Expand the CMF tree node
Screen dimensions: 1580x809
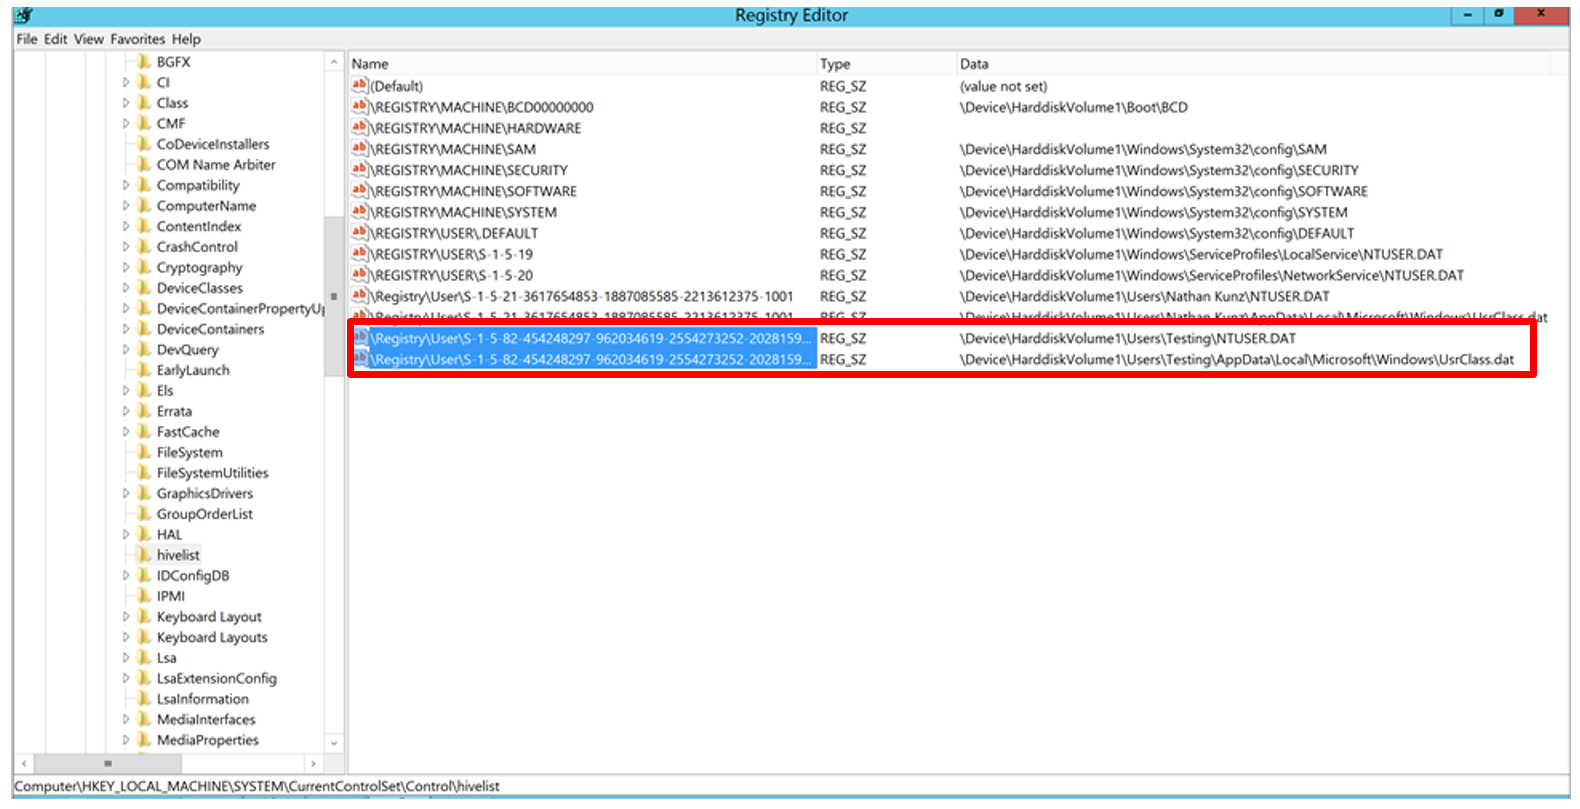[126, 123]
